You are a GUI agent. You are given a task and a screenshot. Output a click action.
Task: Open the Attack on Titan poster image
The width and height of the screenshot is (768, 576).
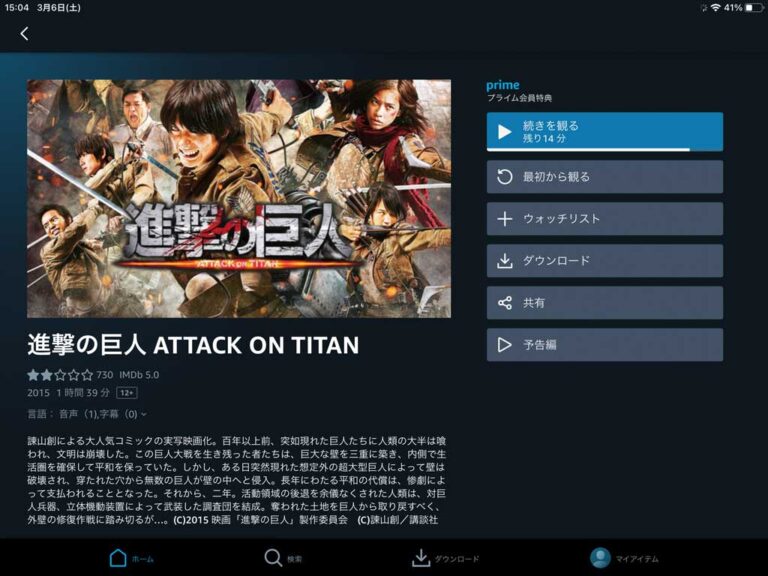point(239,198)
